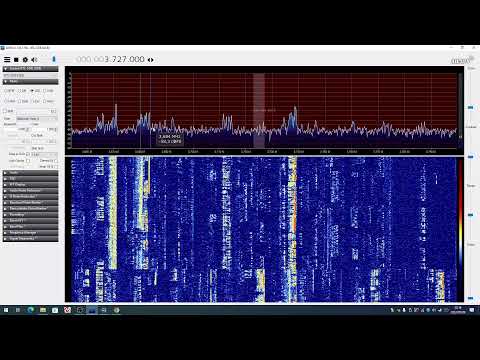Adjust the Offset slider handle
Viewport: 480px width, 360px height.
pyautogui.click(x=470, y=298)
